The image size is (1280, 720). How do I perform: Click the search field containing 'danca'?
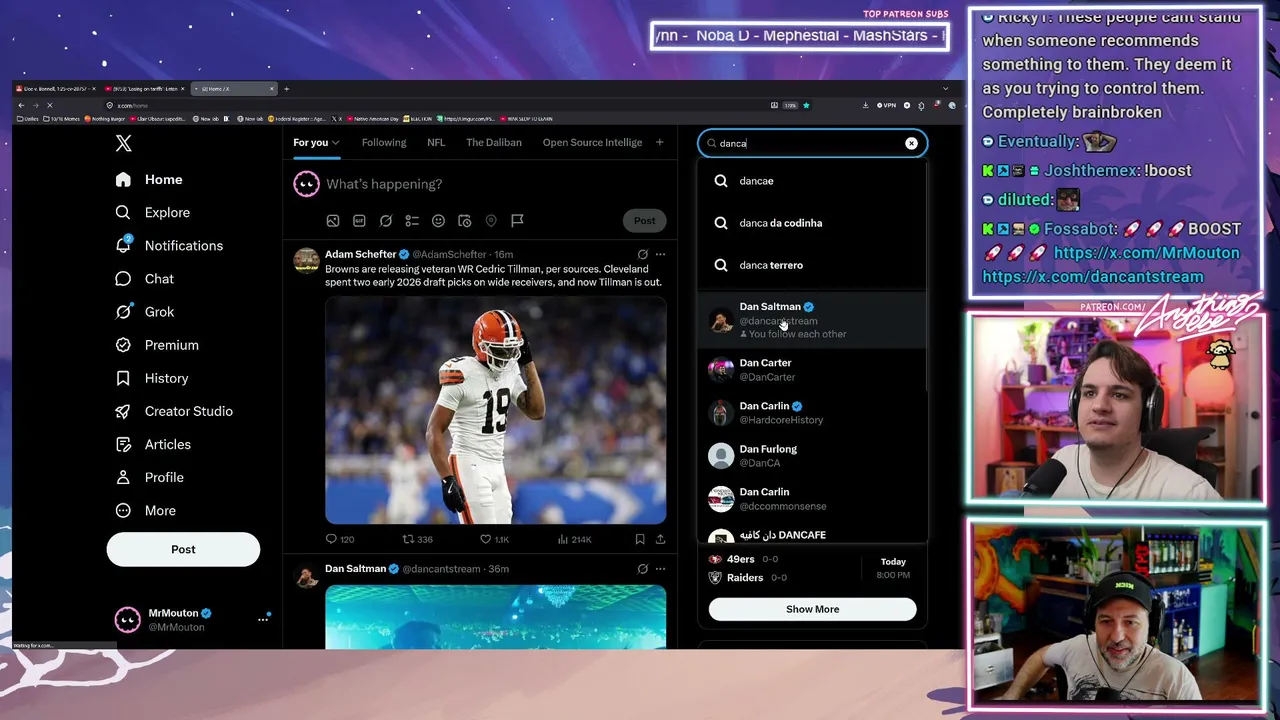(x=812, y=143)
